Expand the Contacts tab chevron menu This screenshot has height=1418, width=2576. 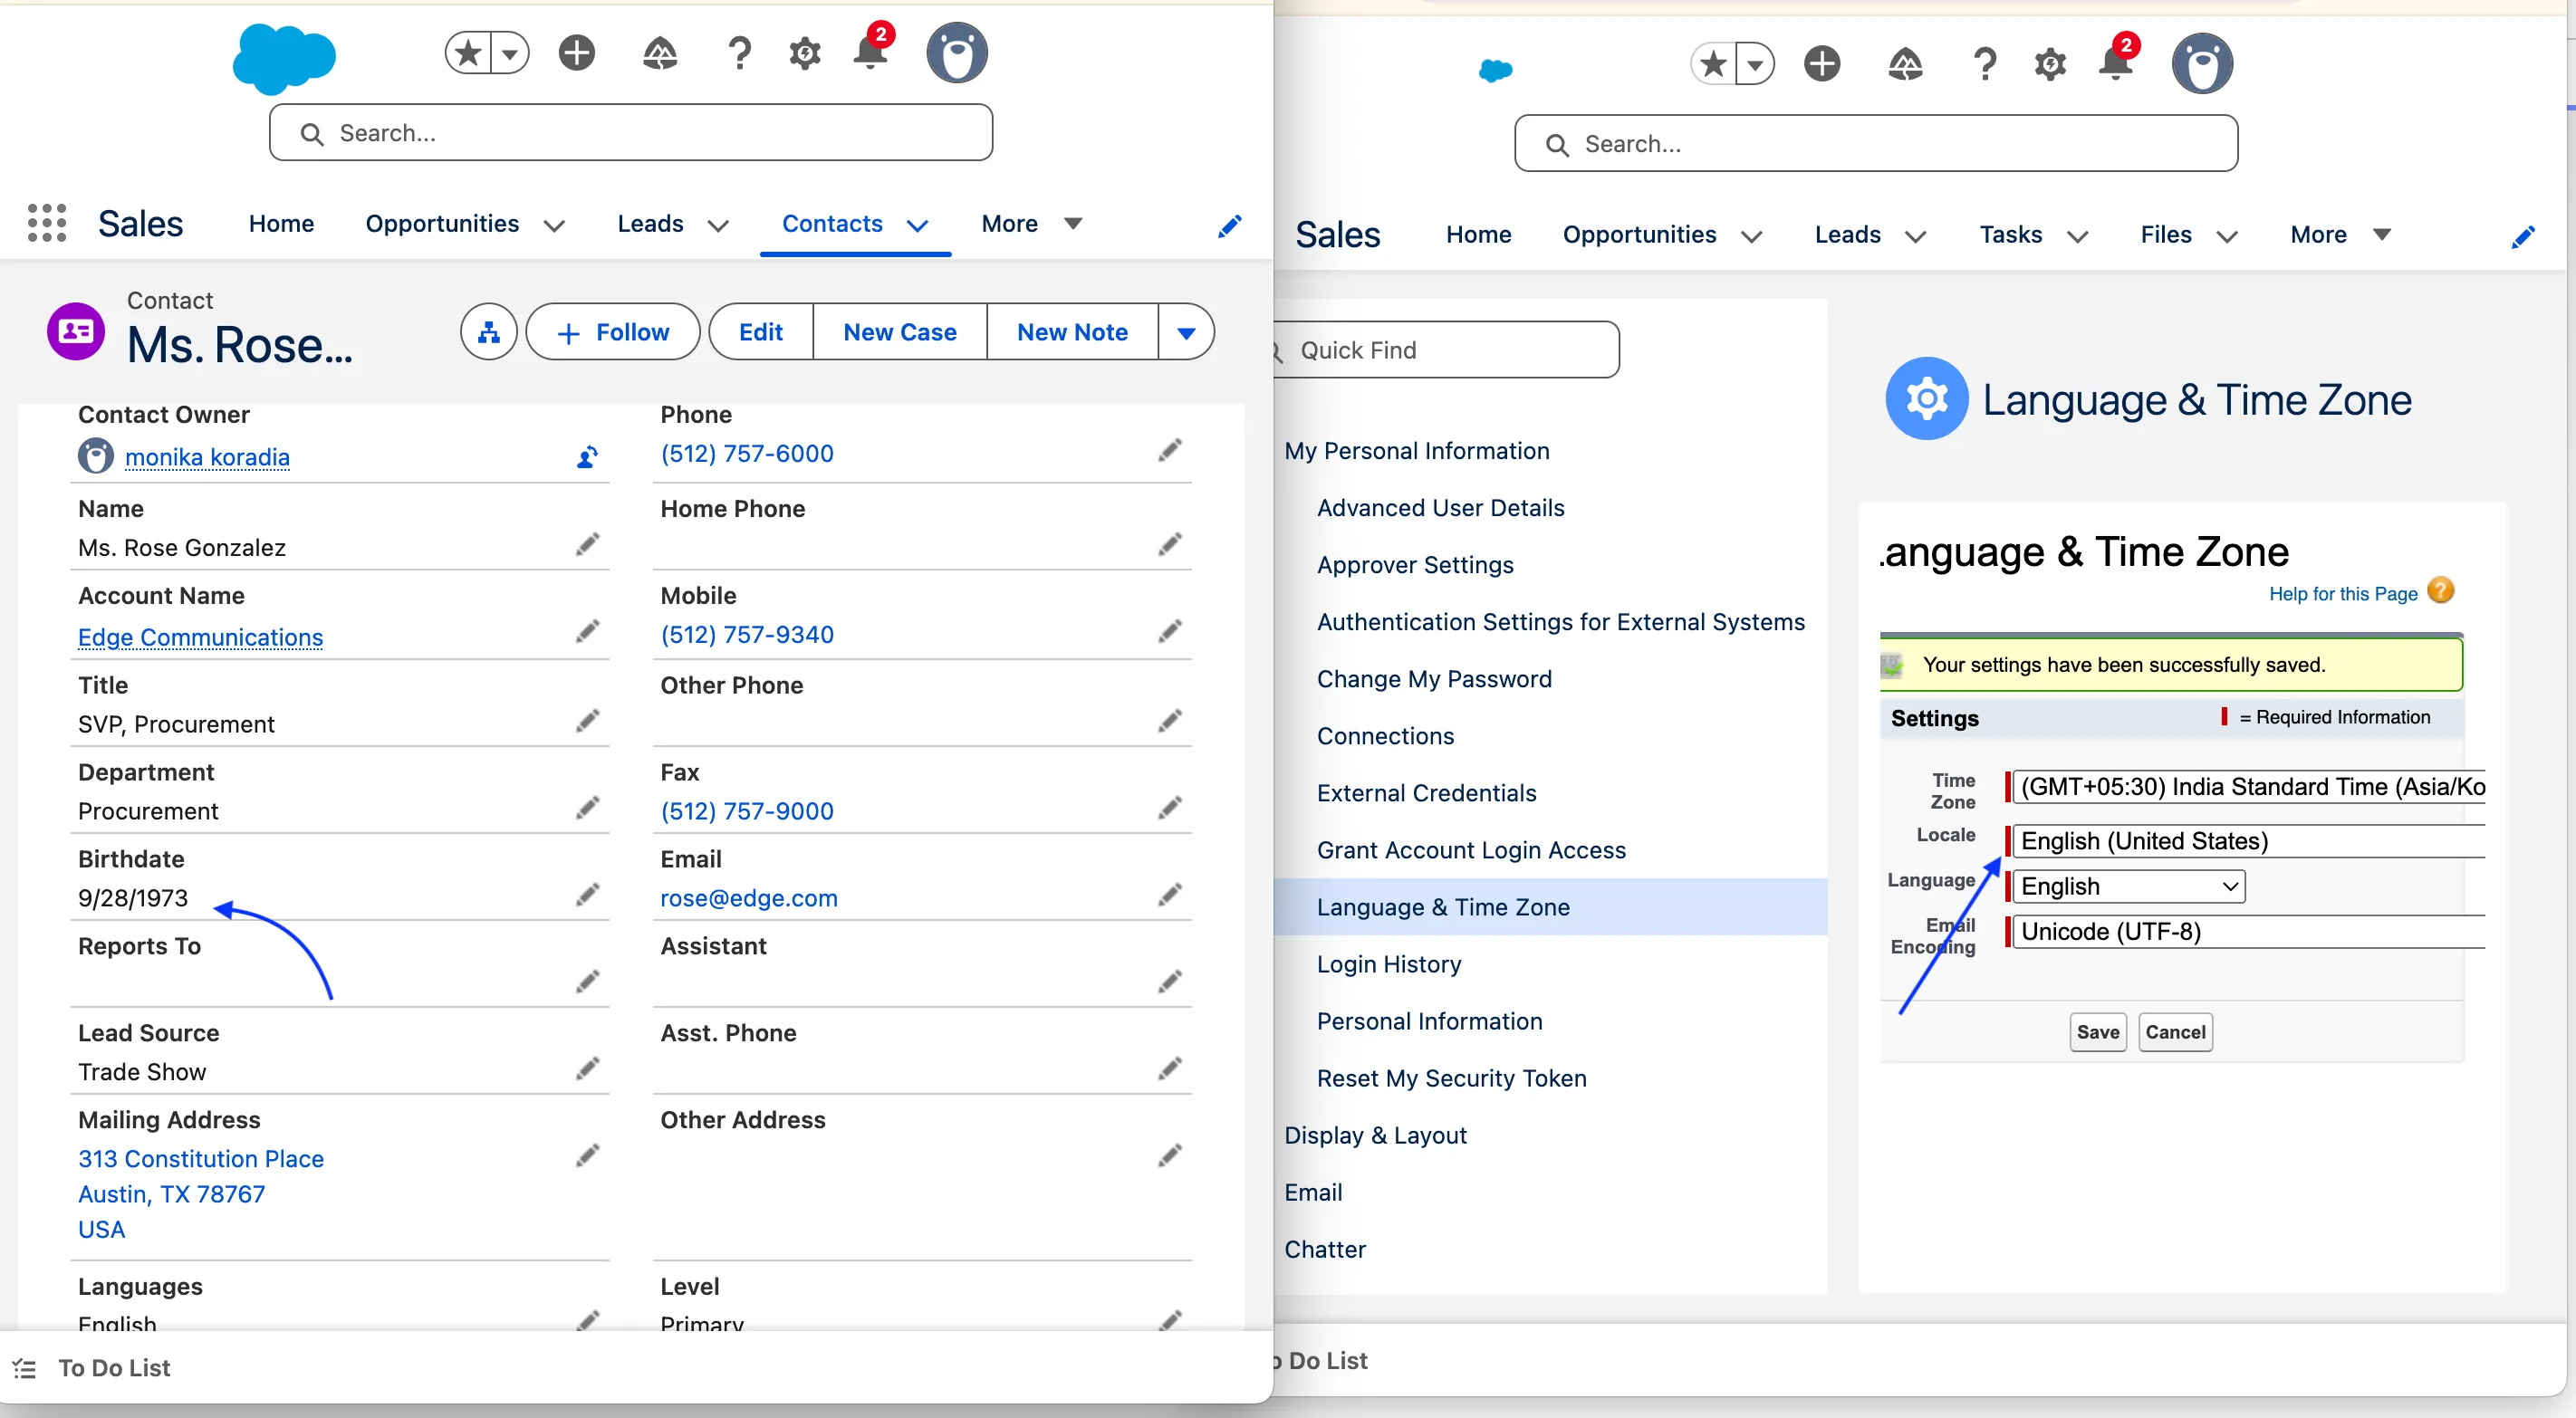pyautogui.click(x=917, y=225)
